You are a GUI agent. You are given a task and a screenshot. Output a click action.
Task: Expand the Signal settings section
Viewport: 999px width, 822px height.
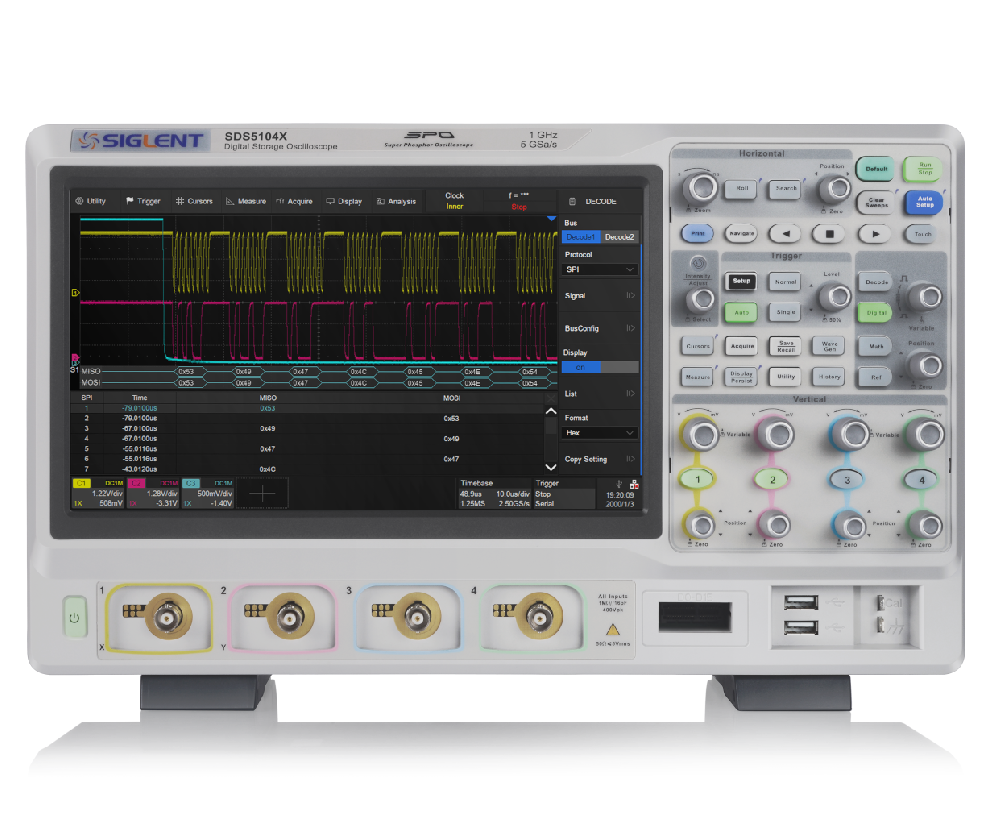[x=600, y=296]
